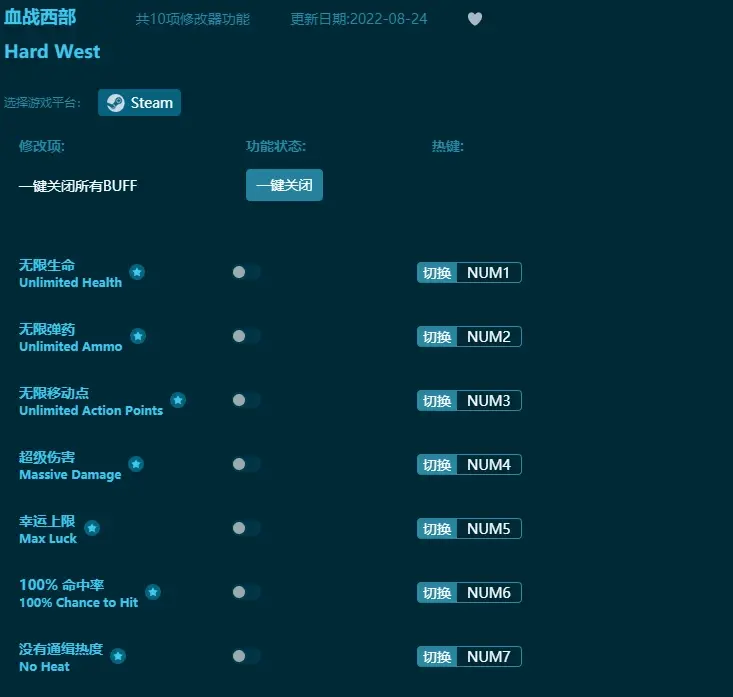Click star icon beside Unlimited Action Points
Viewport: 733px width, 697px height.
tap(178, 400)
